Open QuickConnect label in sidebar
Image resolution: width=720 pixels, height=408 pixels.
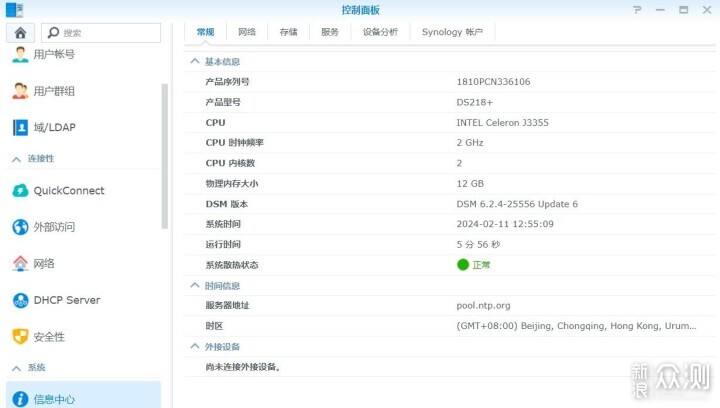pos(69,190)
